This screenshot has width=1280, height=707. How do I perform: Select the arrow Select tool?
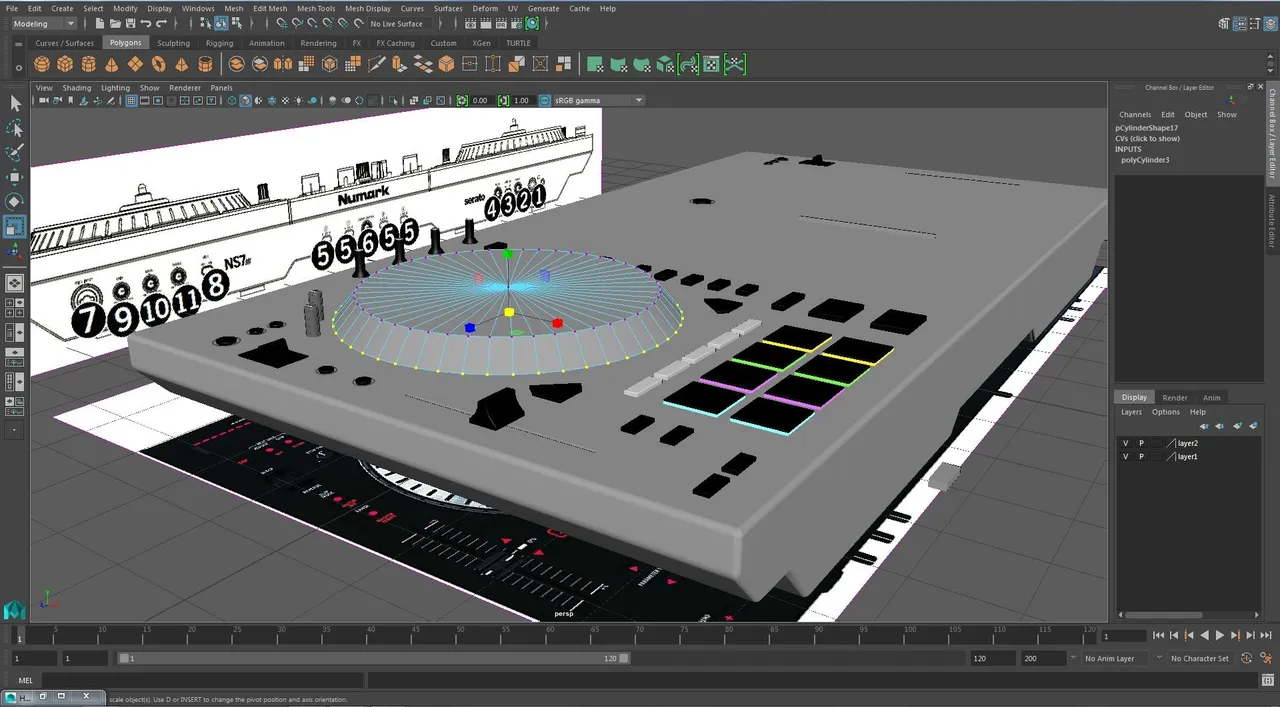point(15,104)
